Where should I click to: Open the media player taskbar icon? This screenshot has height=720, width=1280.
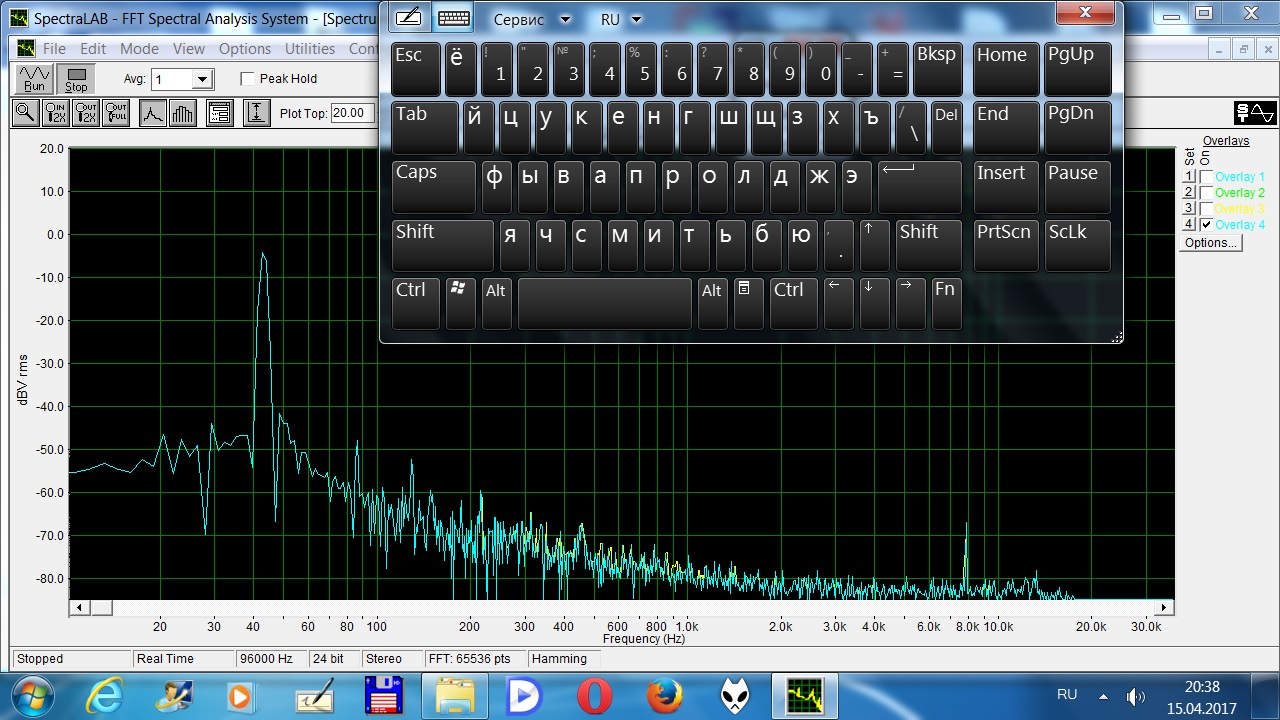[239, 696]
